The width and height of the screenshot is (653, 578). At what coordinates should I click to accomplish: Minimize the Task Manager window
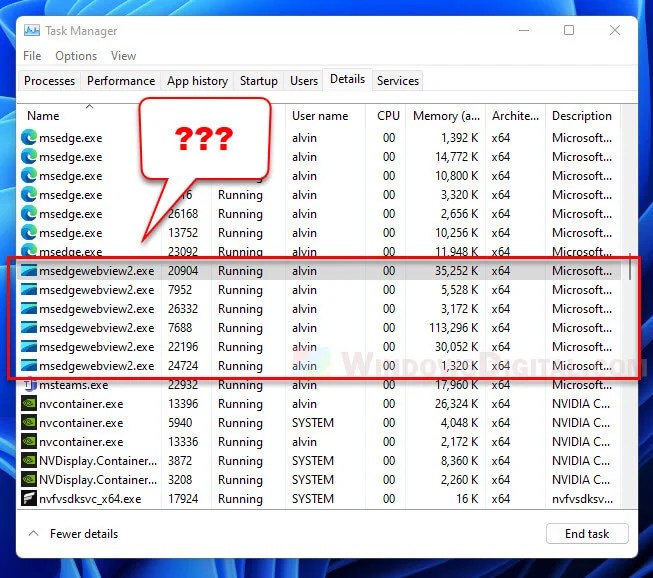tap(524, 30)
